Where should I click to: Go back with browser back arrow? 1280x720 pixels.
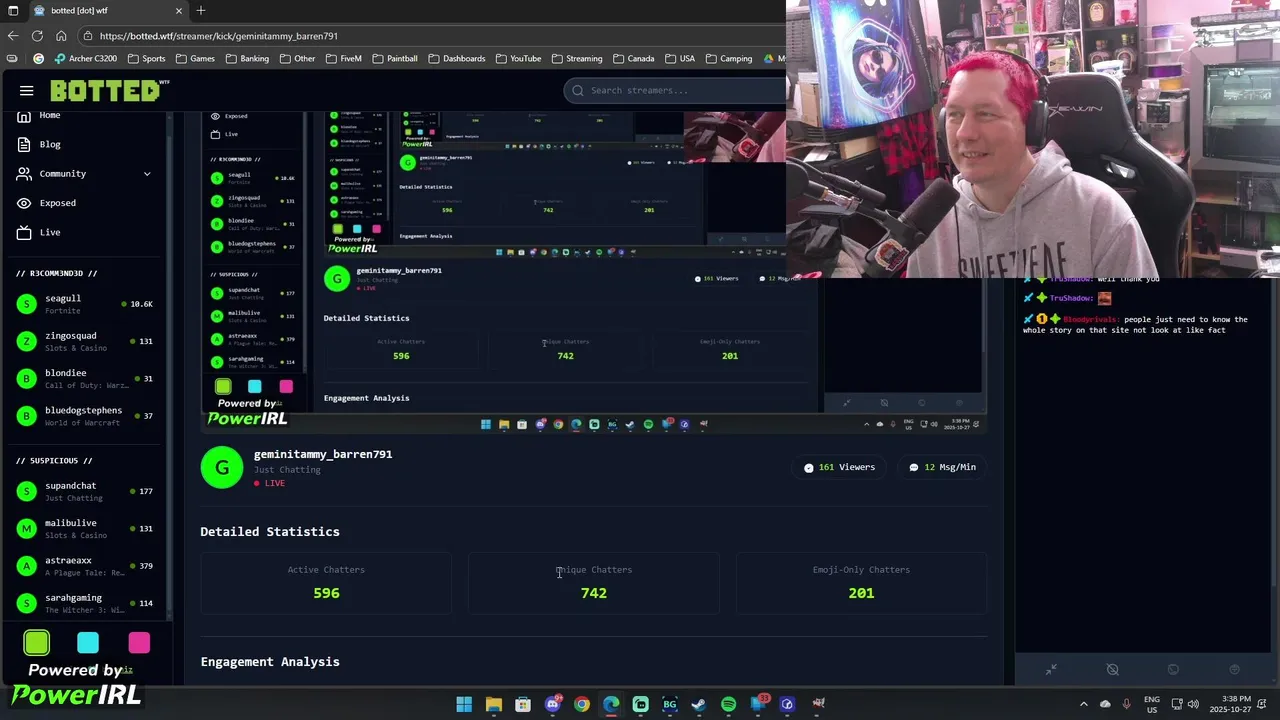pos(13,36)
